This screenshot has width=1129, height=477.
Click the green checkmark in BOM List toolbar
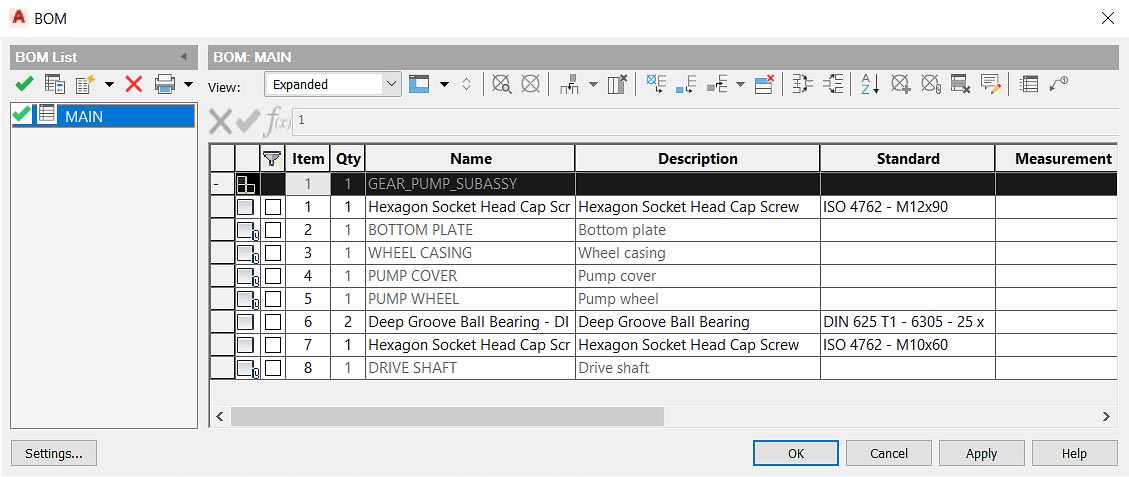[25, 85]
